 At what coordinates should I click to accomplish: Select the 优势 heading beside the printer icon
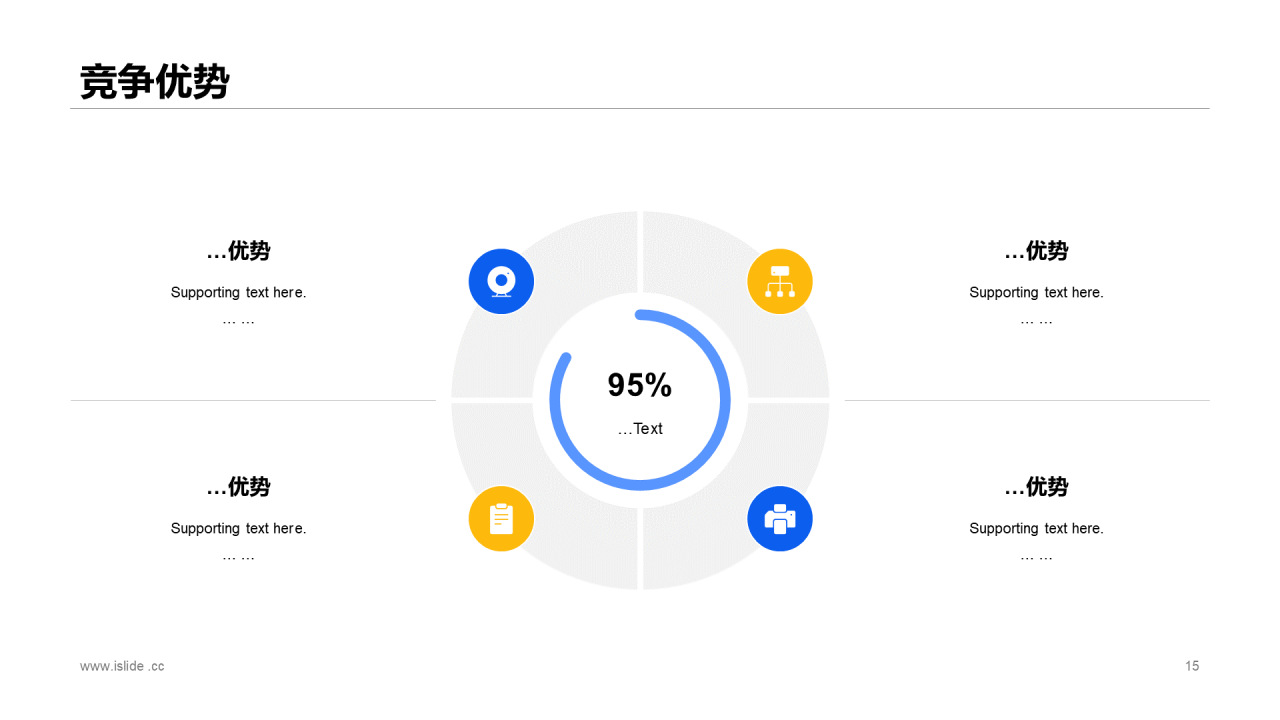[1036, 487]
